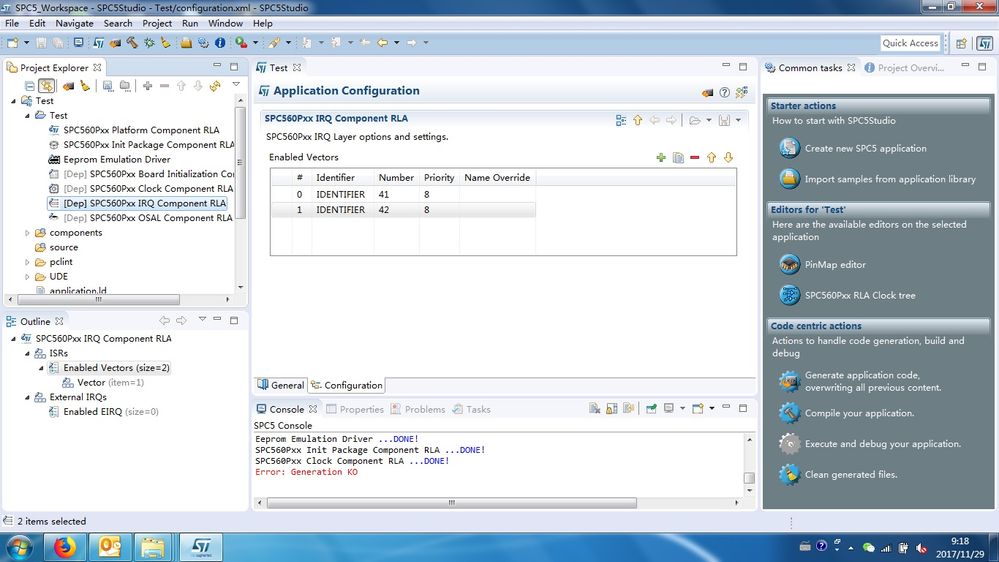Image resolution: width=999 pixels, height=562 pixels.
Task: Toggle Link with Editor in Project Explorer
Action: (47, 85)
